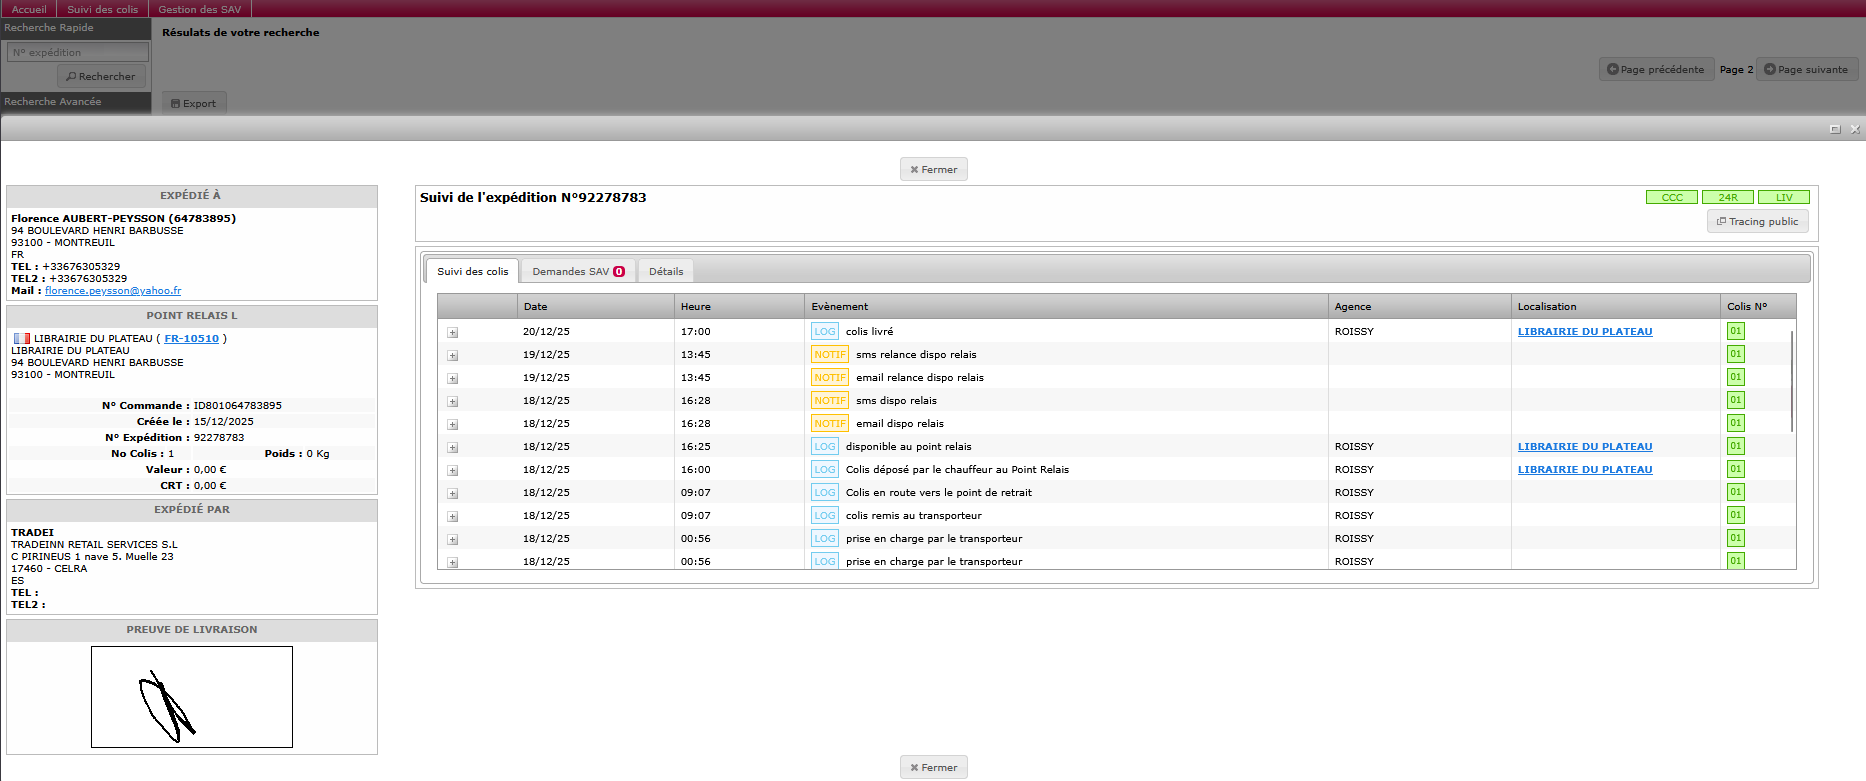The width and height of the screenshot is (1866, 781).
Task: Open relay point FR-10510 link
Action: (x=191, y=339)
